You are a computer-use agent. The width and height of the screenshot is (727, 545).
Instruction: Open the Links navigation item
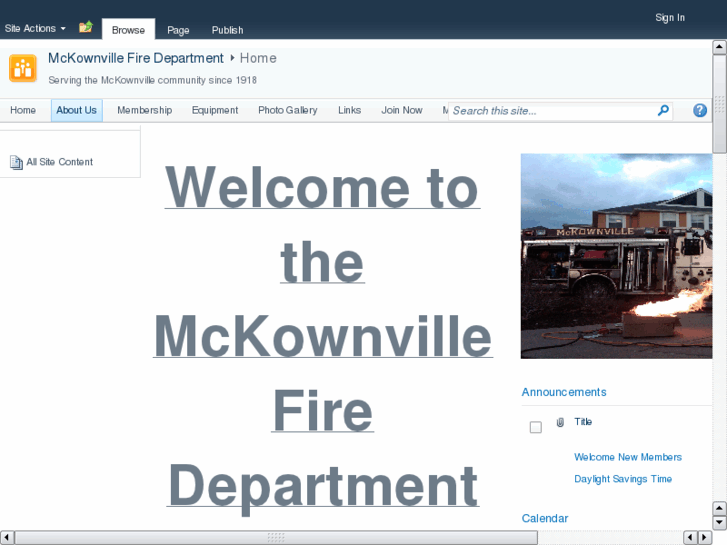click(x=350, y=110)
